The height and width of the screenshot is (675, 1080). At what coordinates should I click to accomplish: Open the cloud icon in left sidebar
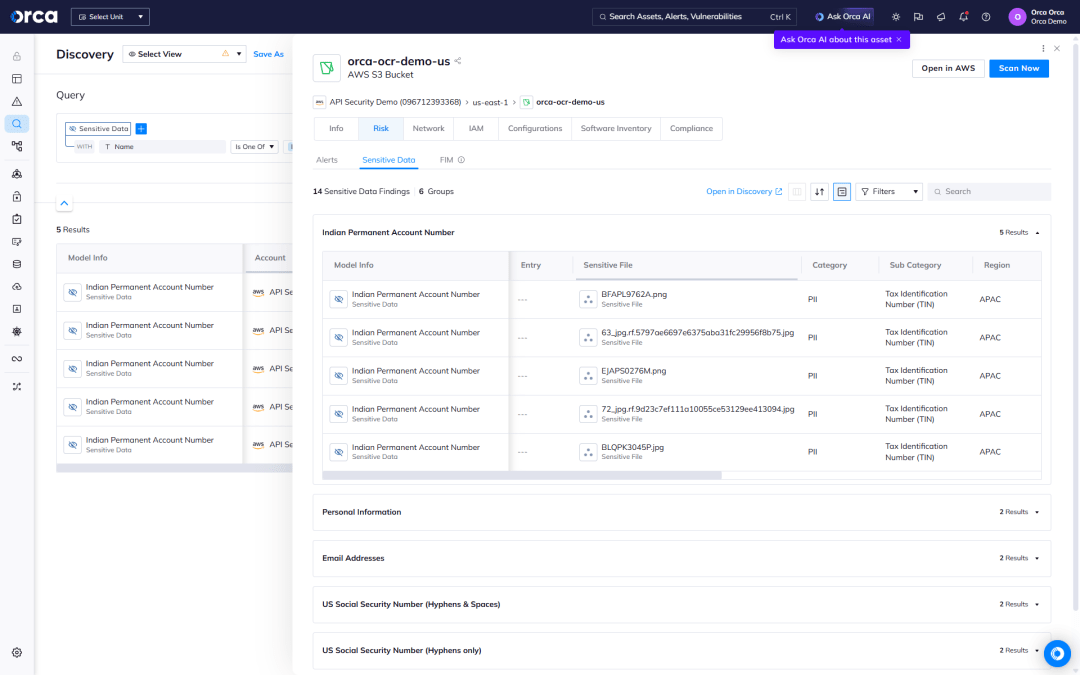pos(17,287)
